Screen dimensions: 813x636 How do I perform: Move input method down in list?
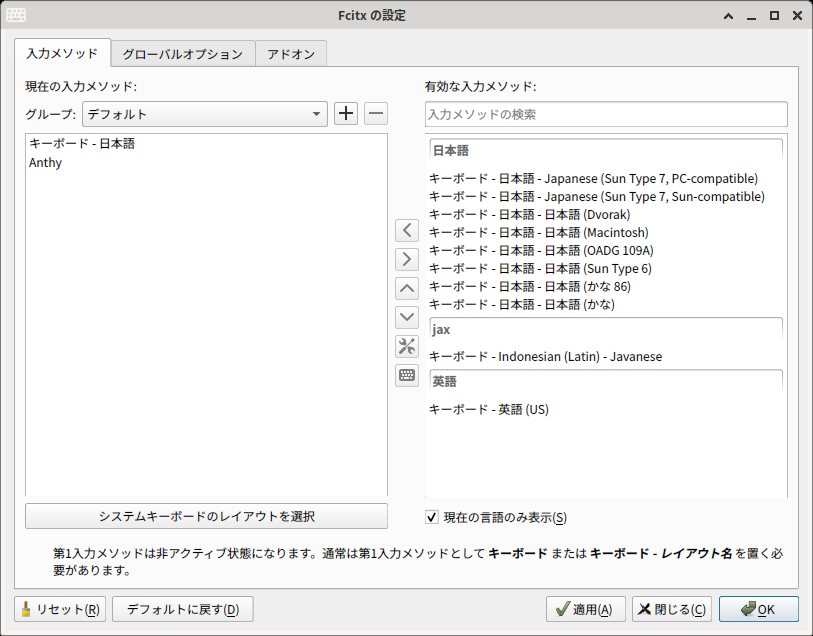[x=407, y=317]
